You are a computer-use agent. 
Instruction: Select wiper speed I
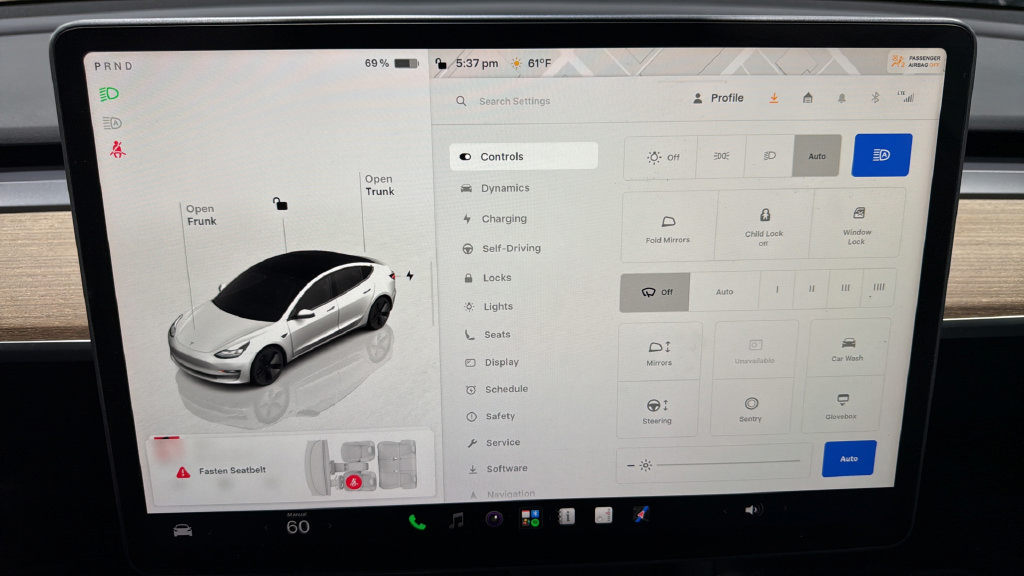(x=776, y=289)
